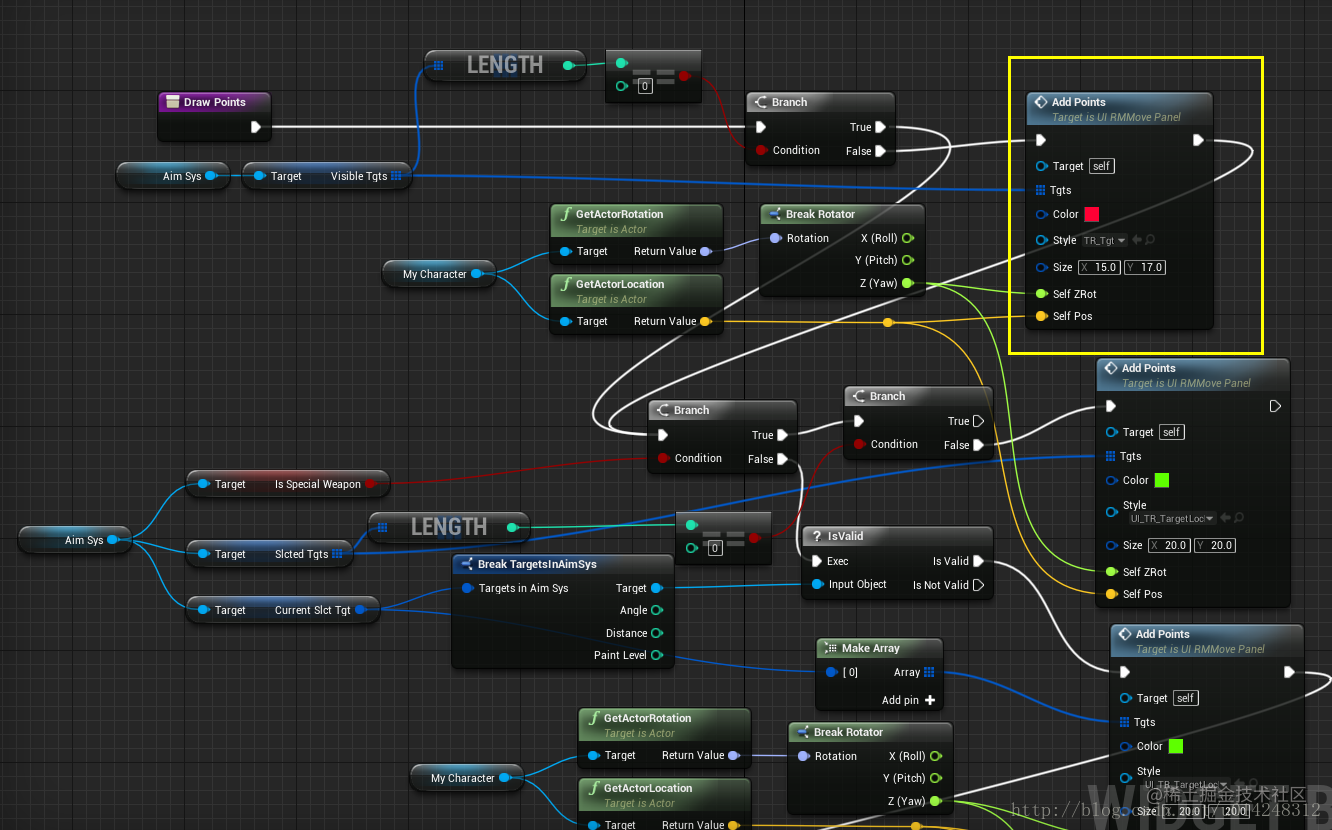This screenshot has height=830, width=1332.
Task: Click Rotation input pin on upper Break Rotator
Action: [x=775, y=238]
